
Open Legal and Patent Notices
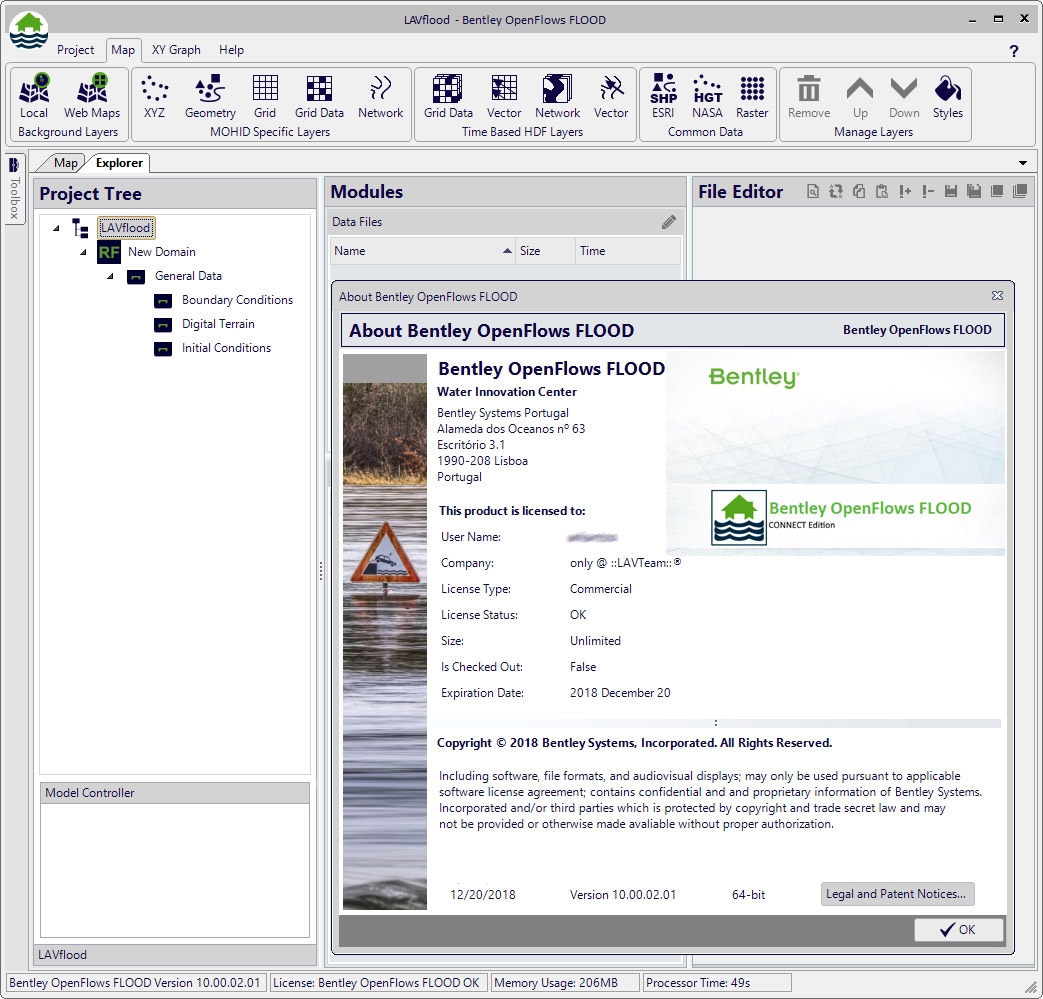click(896, 894)
